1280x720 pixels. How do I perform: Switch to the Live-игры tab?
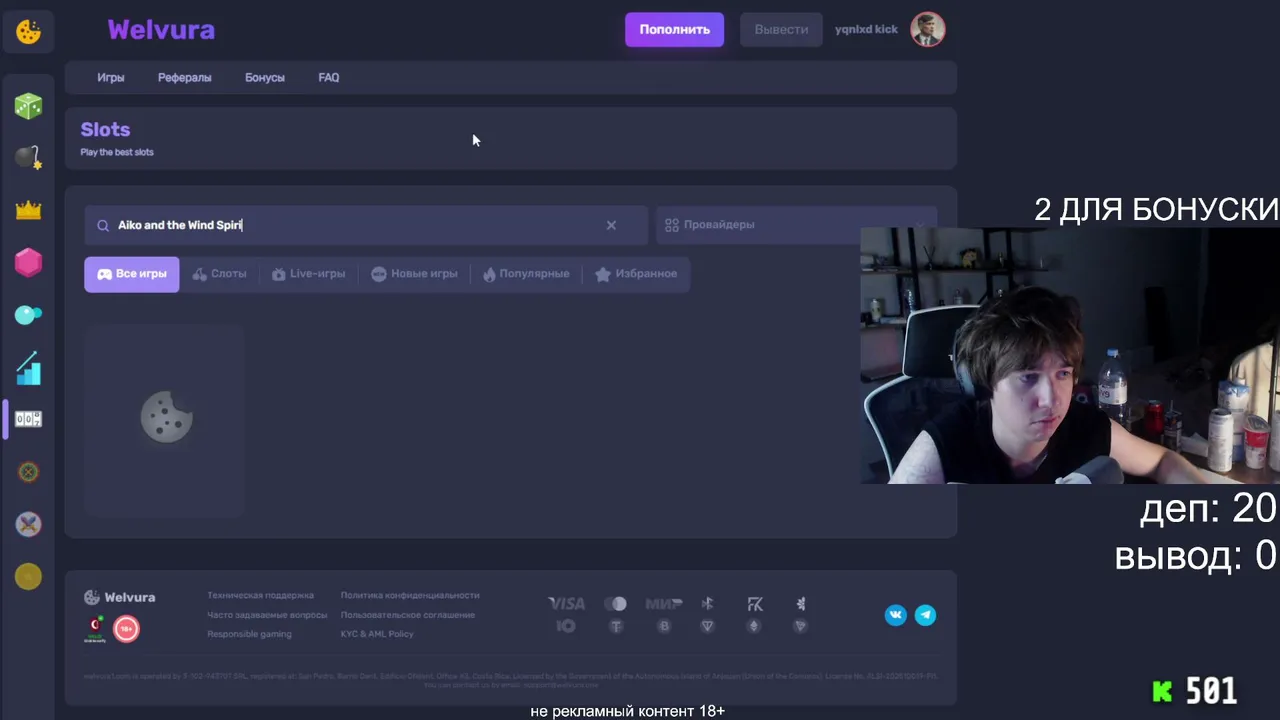tap(308, 274)
